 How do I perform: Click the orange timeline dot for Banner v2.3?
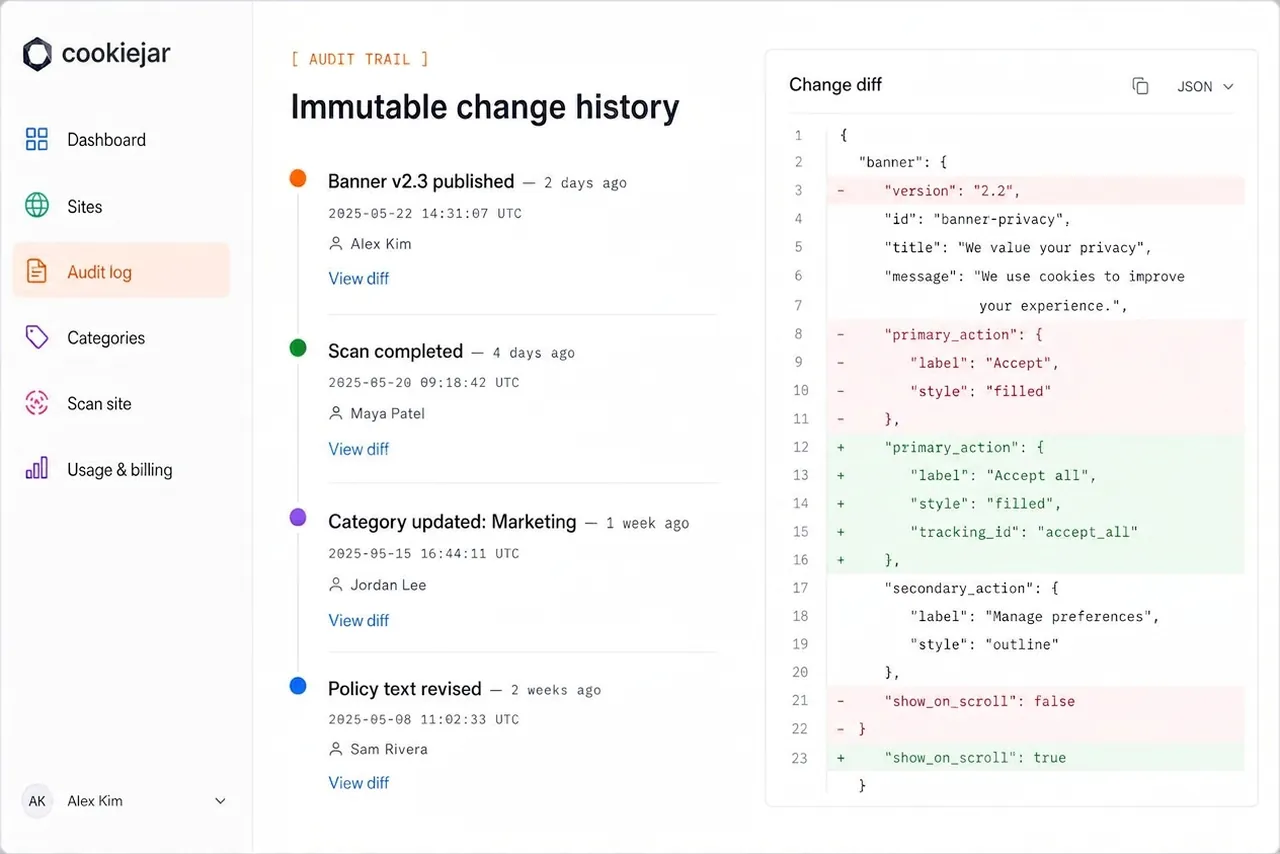297,179
